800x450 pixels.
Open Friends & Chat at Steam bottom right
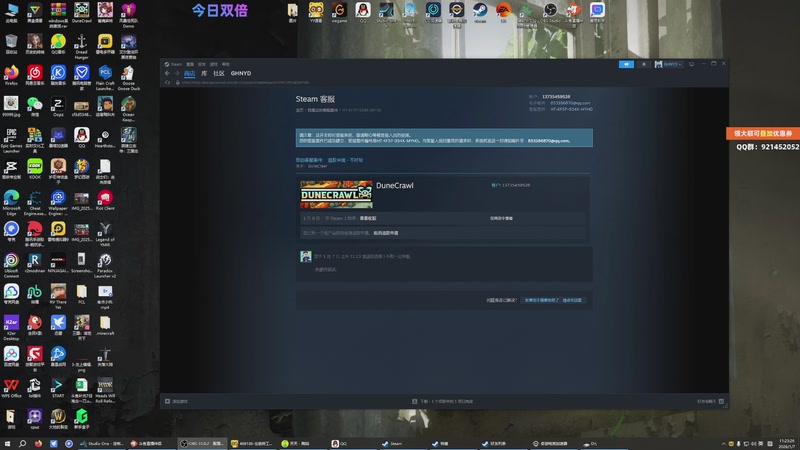(x=710, y=402)
